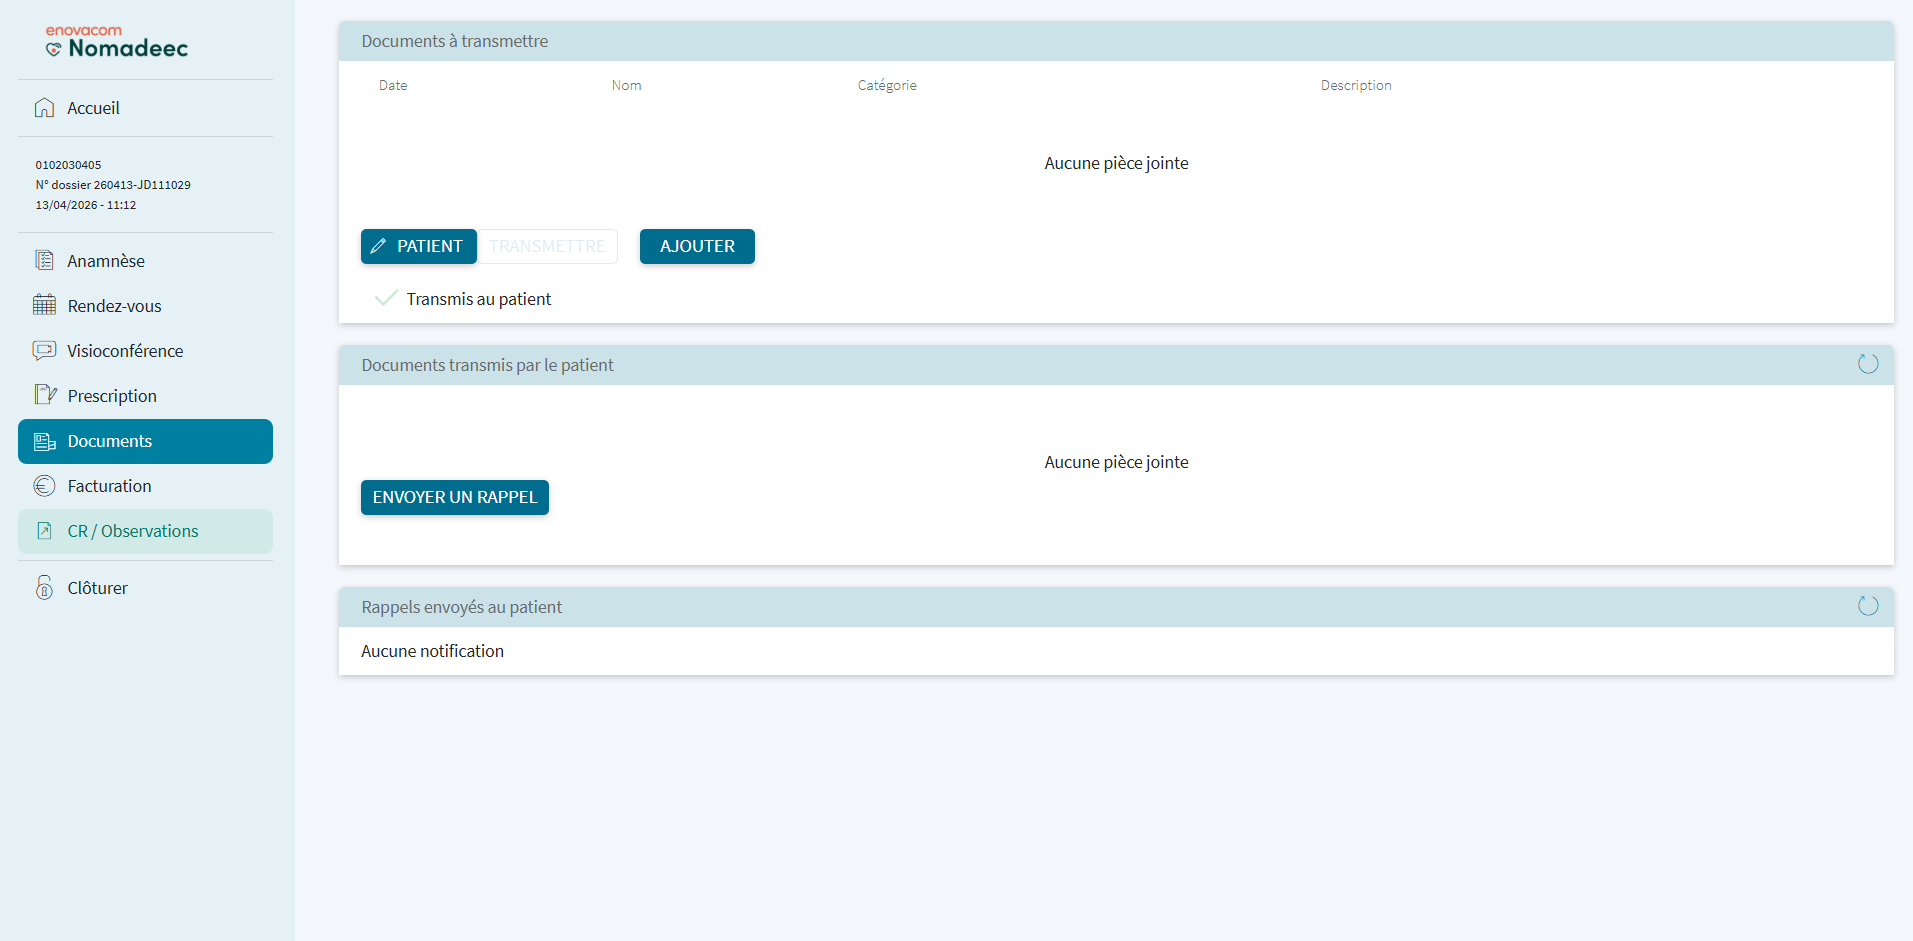Click the Documents sidebar icon
The width and height of the screenshot is (1913, 941).
45,441
